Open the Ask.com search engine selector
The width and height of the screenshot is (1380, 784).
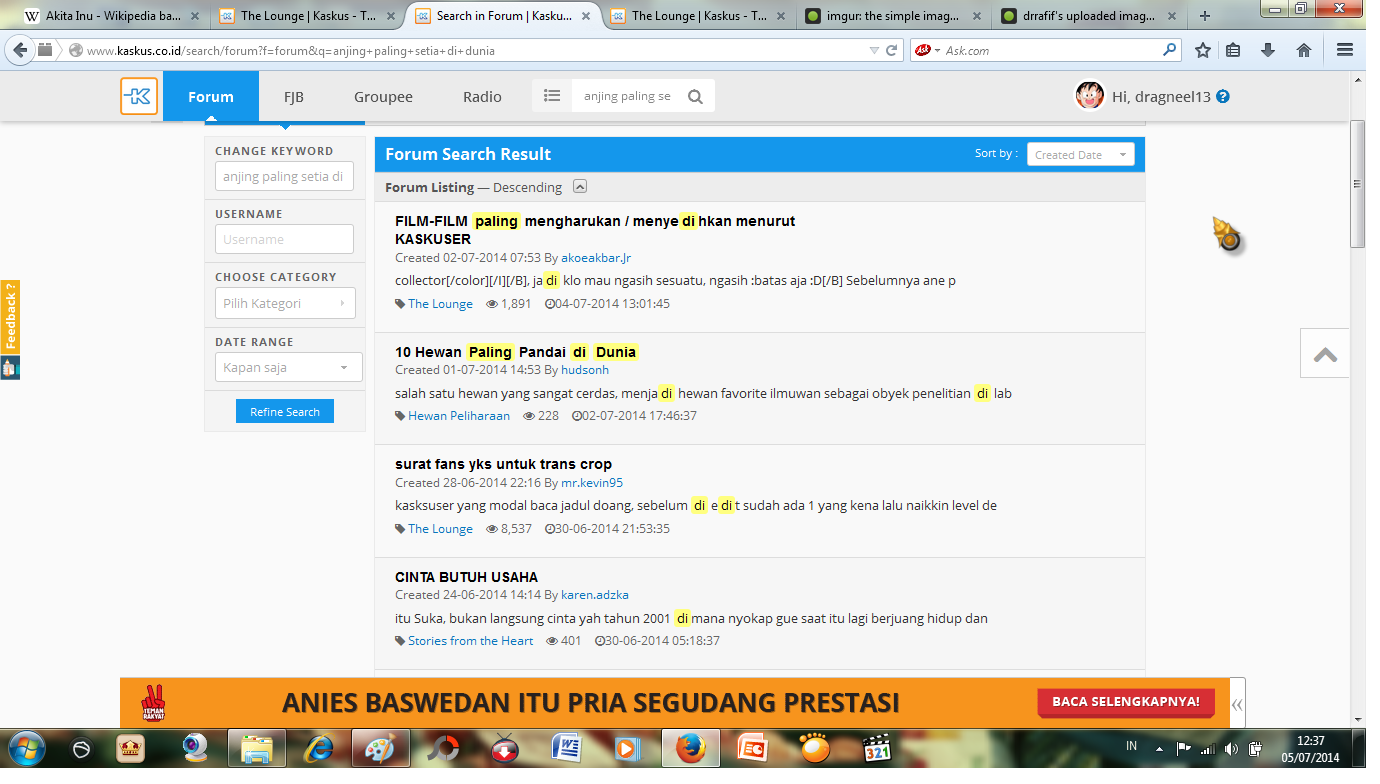(x=928, y=50)
